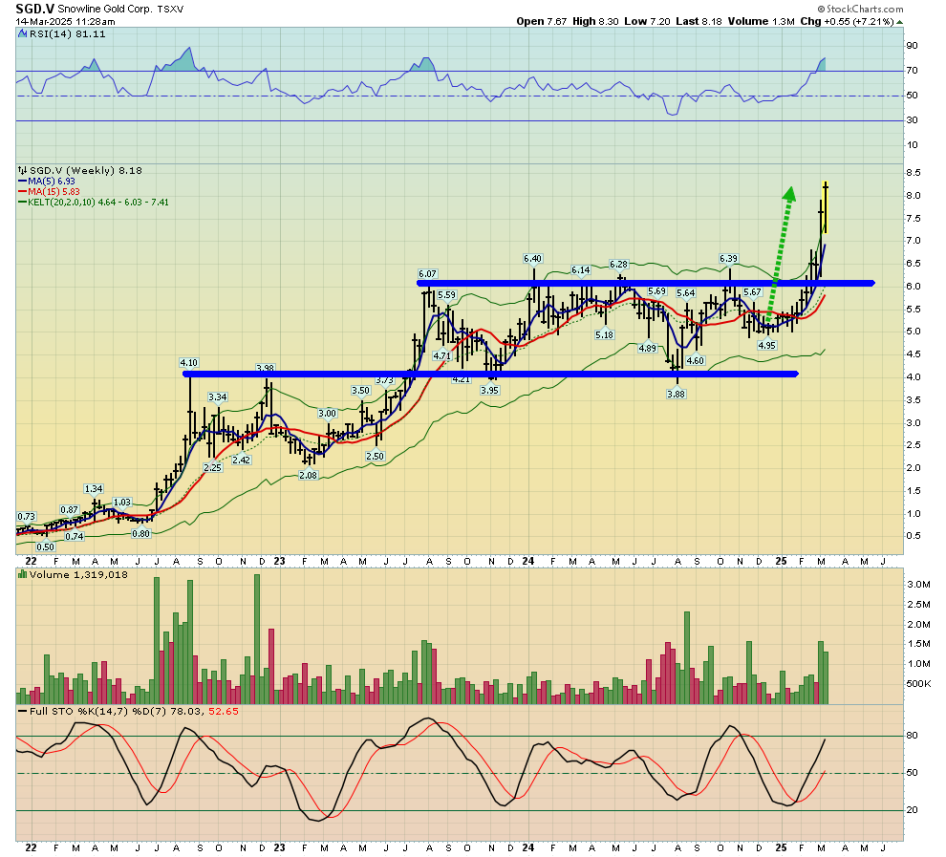Click the 0.80 price low label
The image size is (946, 857).
click(141, 534)
